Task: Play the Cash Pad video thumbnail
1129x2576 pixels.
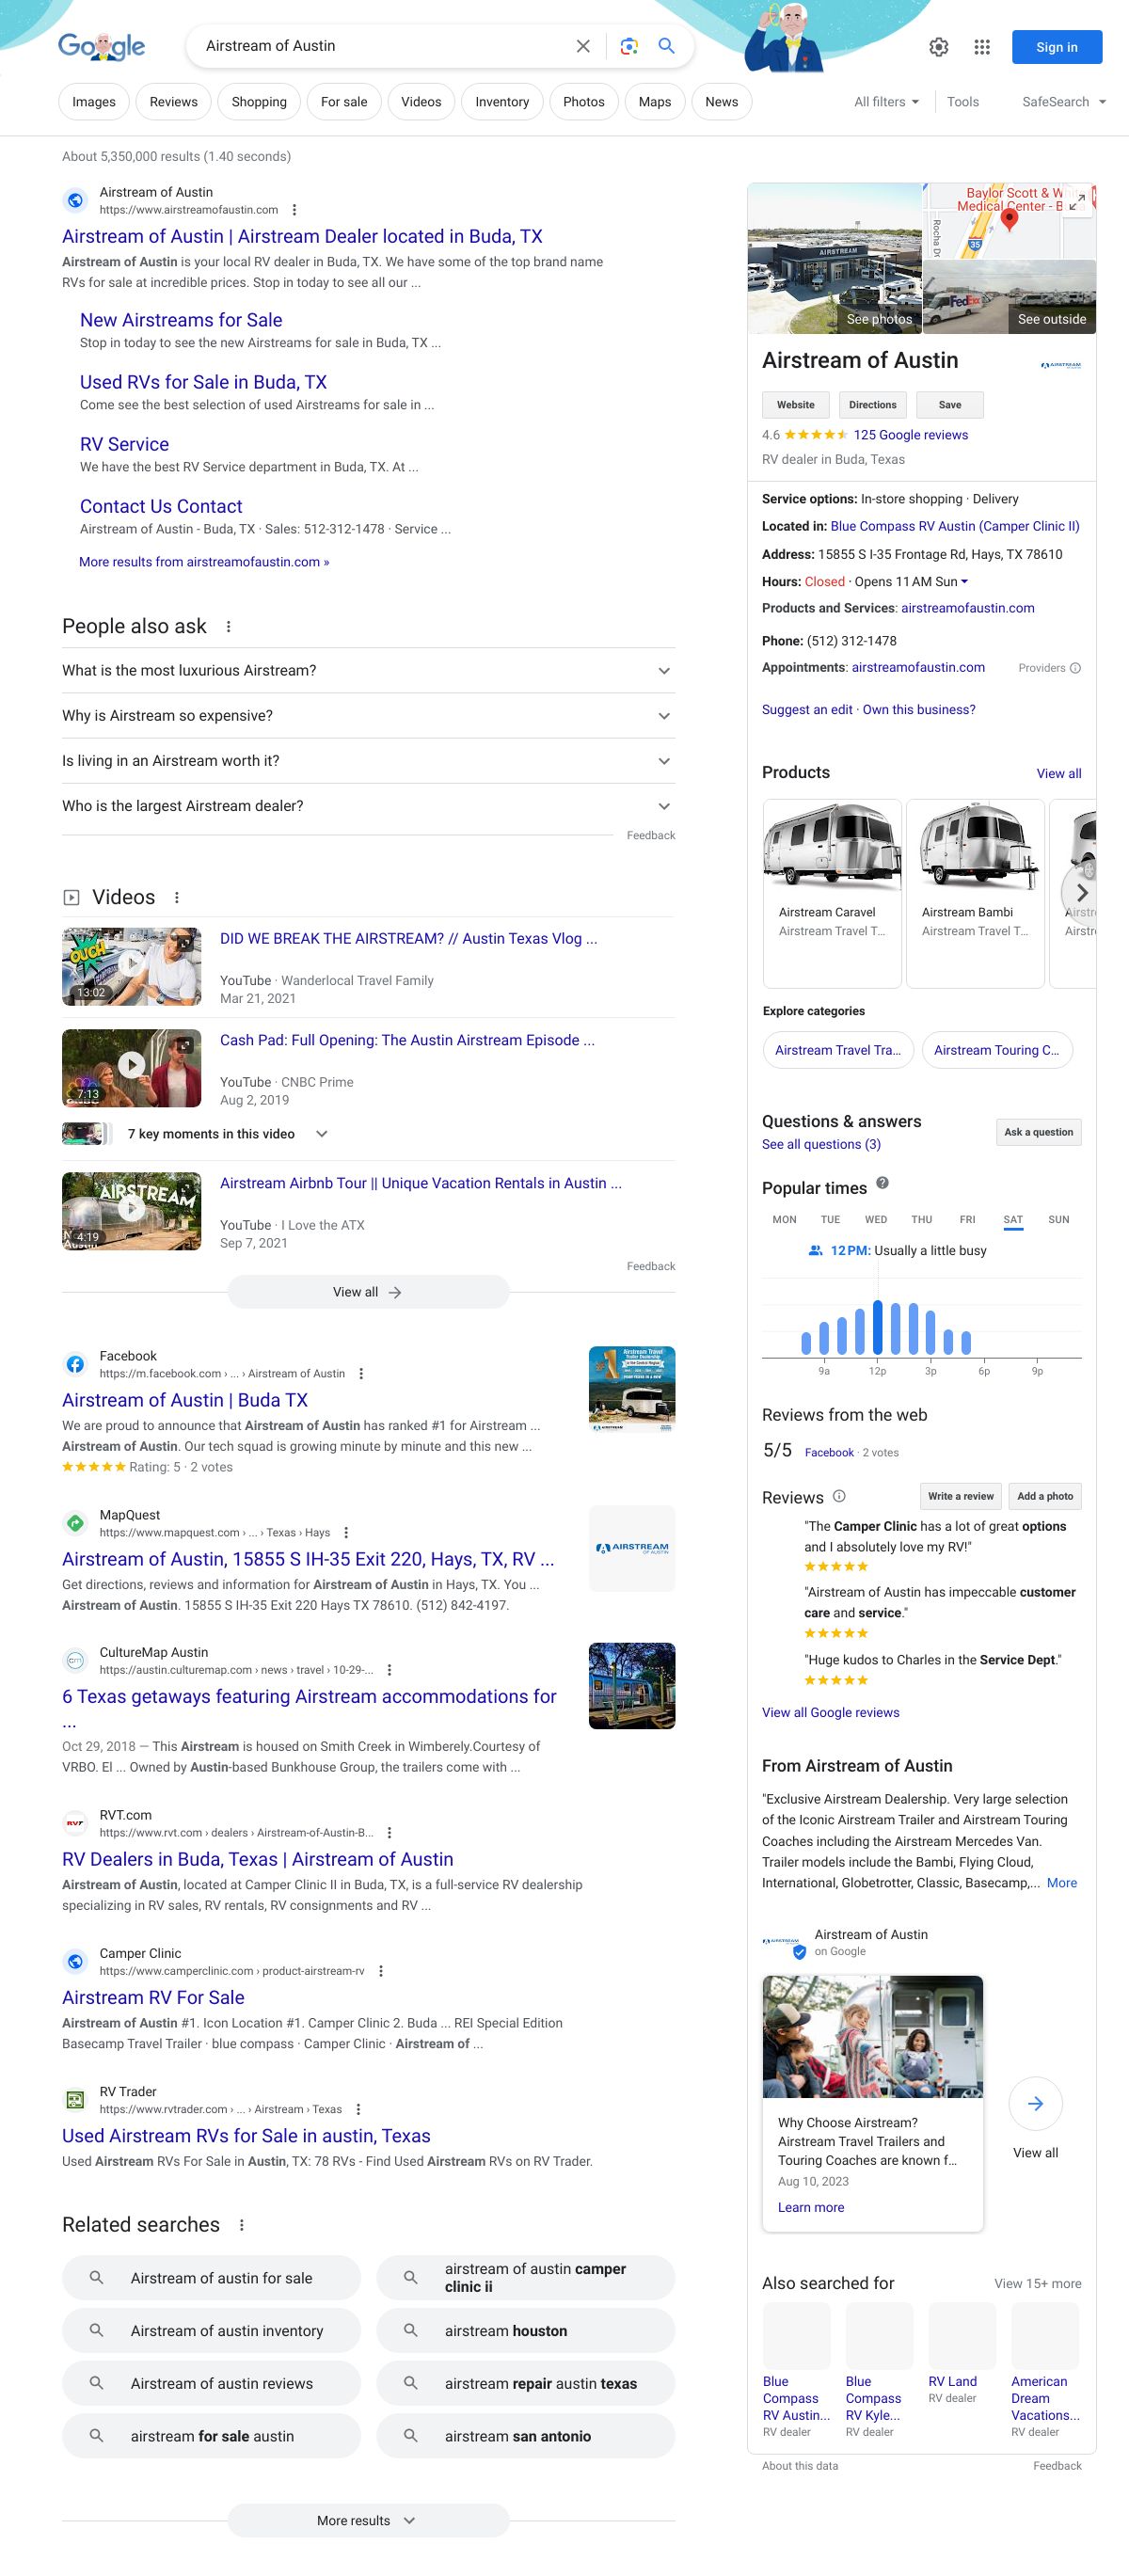Action: pos(131,1066)
